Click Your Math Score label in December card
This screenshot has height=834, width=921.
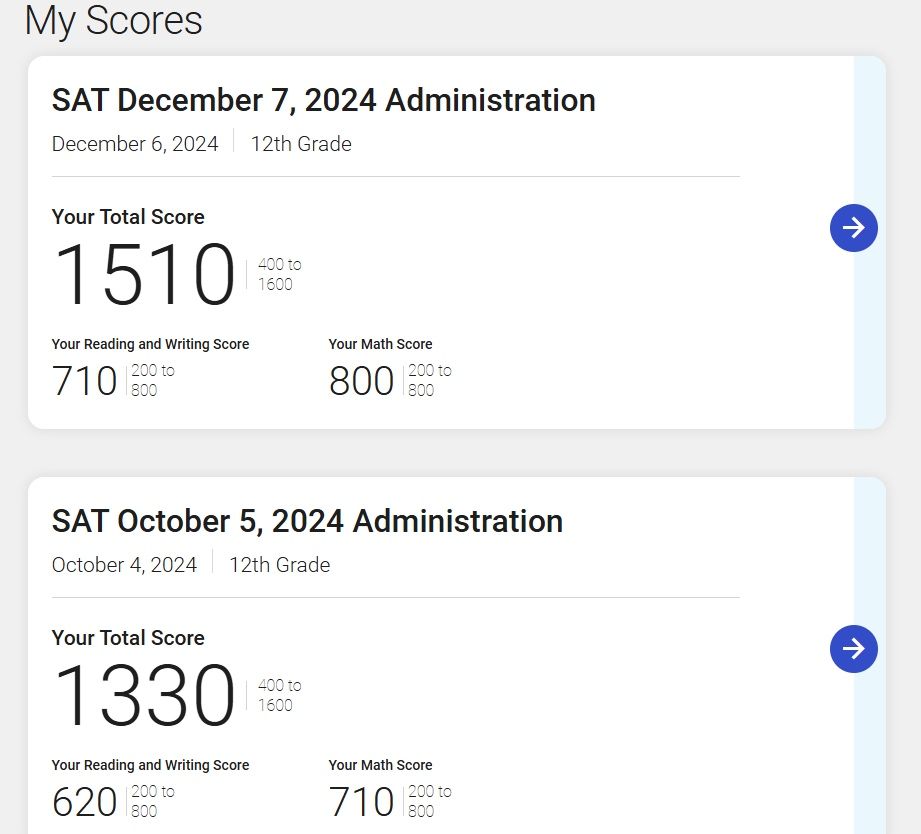(381, 344)
